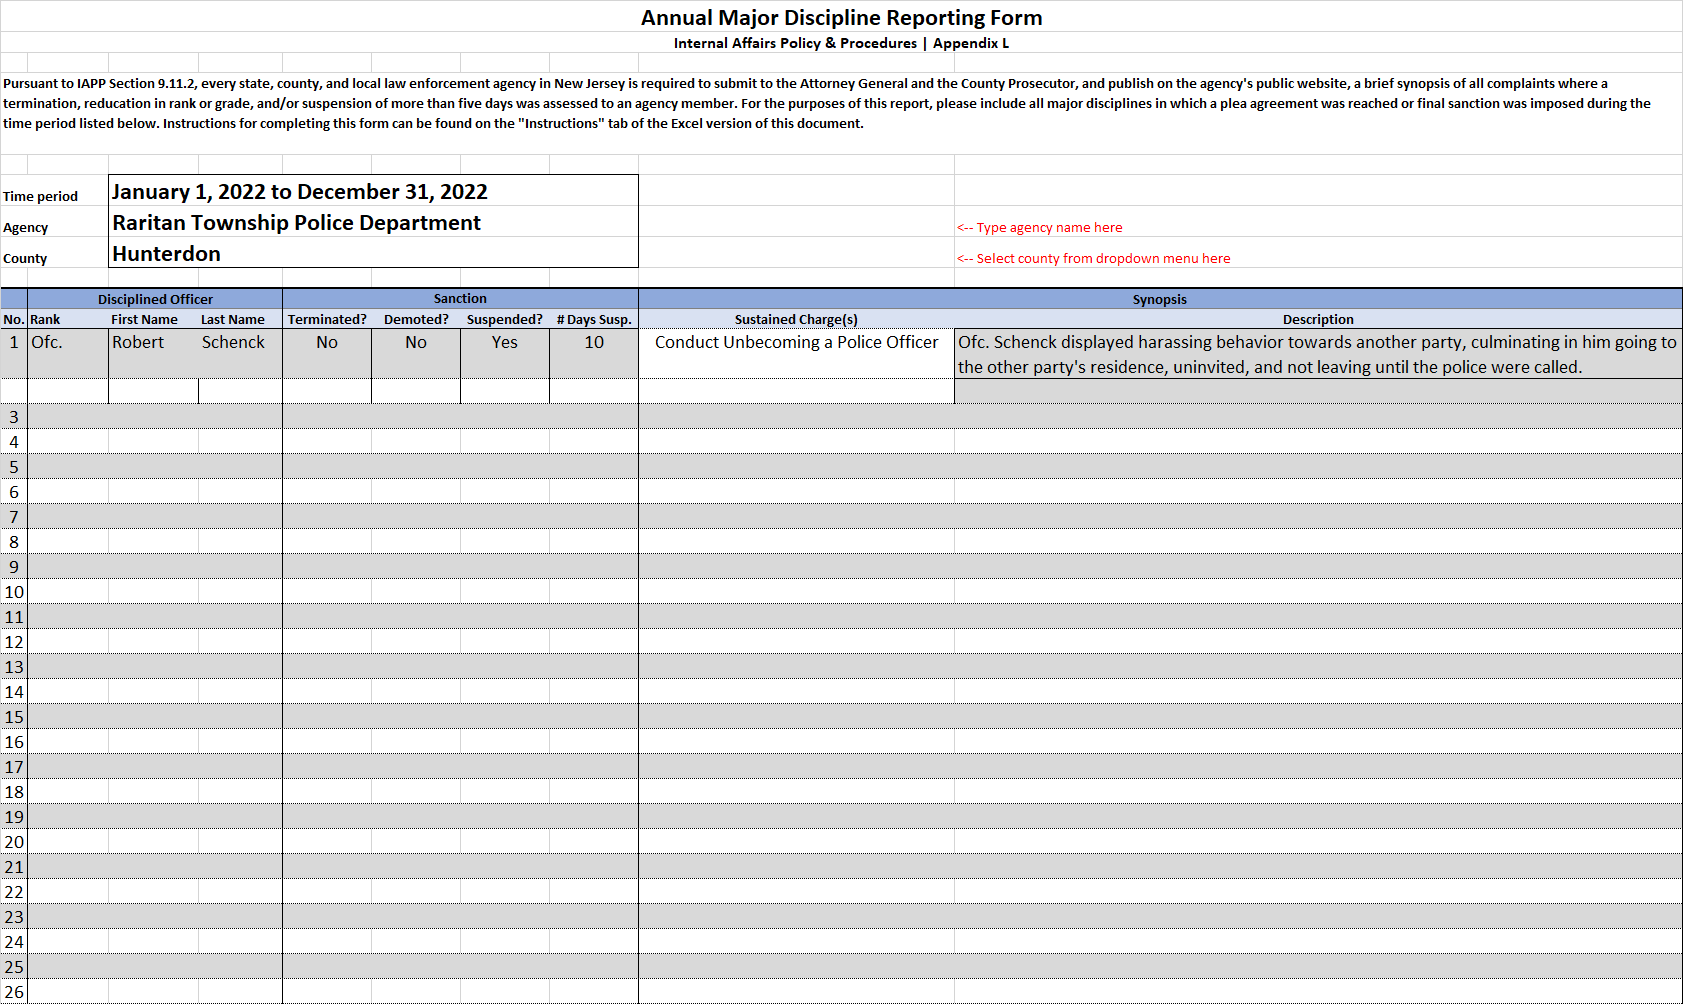Click the empty Sustained Charge(s) cell in row 6
Viewport: 1683px width, 1004px height.
[796, 491]
